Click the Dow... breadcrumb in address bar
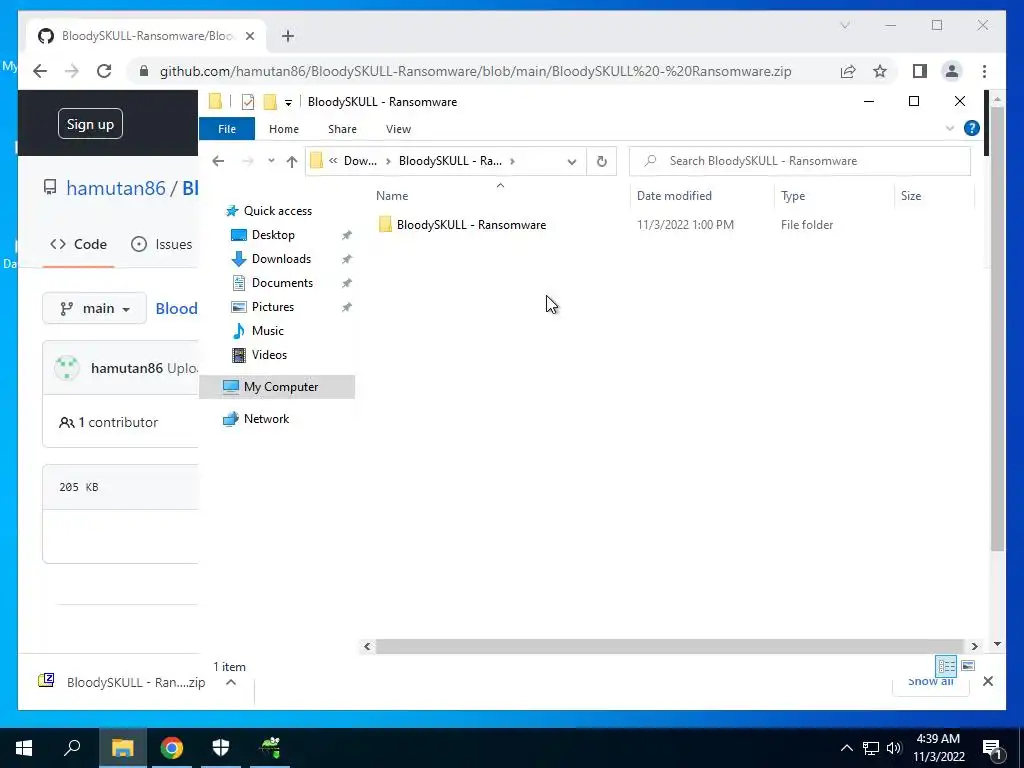Viewport: 1024px width, 768px height. click(360, 161)
